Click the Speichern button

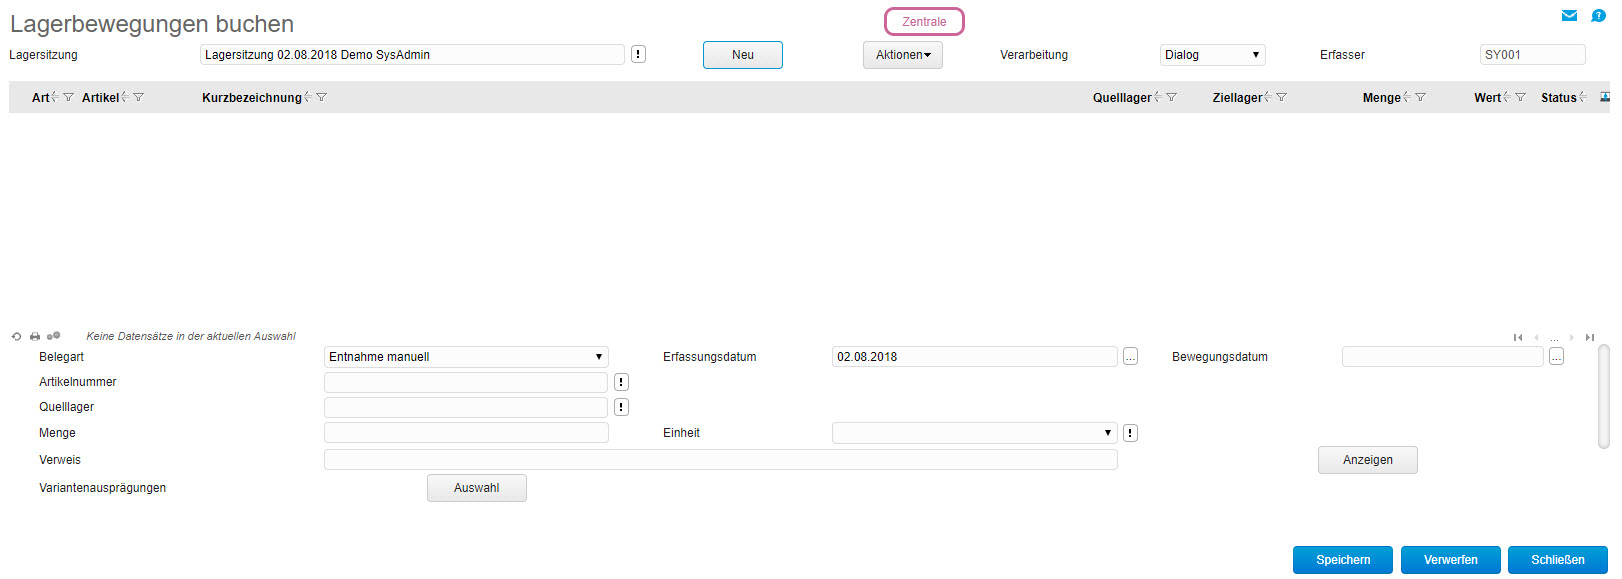1343,560
